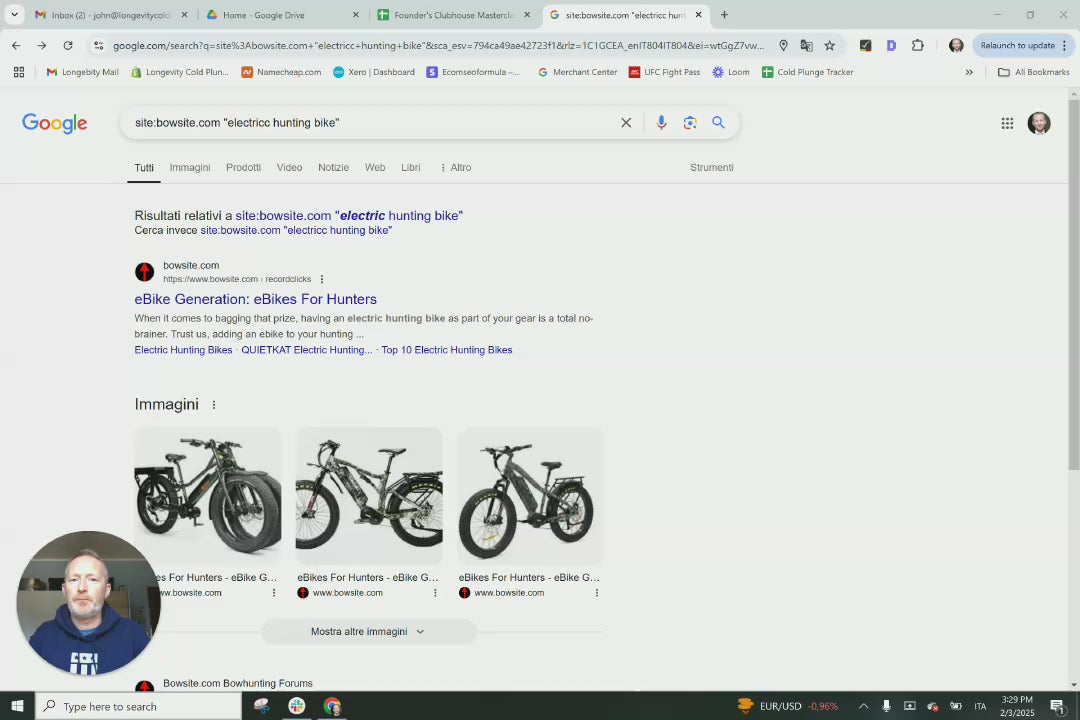Switch to the Founder's Clubhouse Masterclass tab

click(453, 15)
